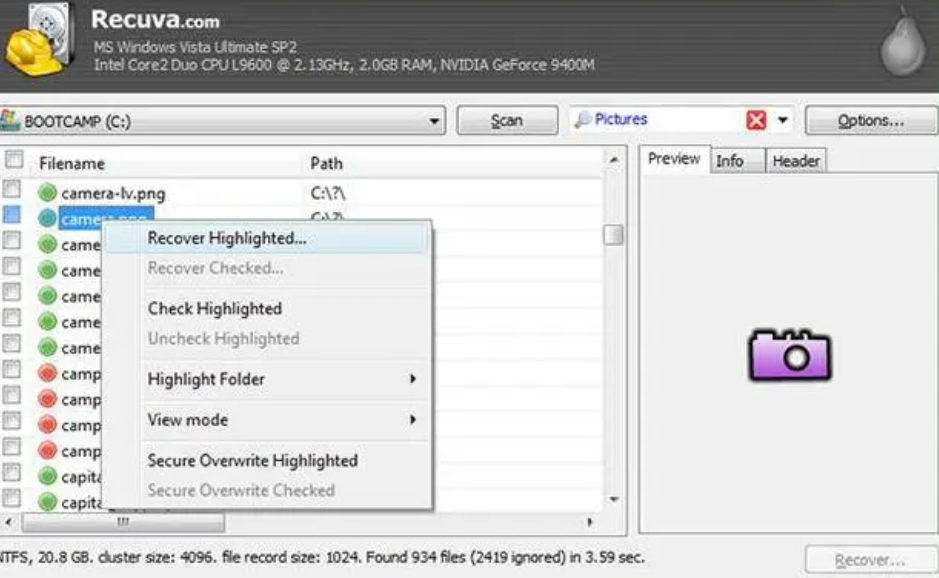Click the horizontal scroll right arrow

pos(590,522)
